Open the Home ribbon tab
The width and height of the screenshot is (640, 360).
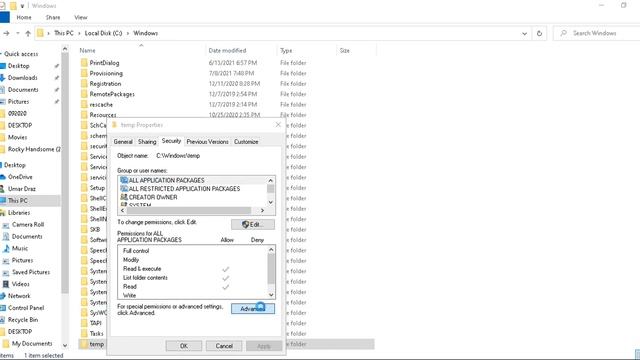[24, 18]
